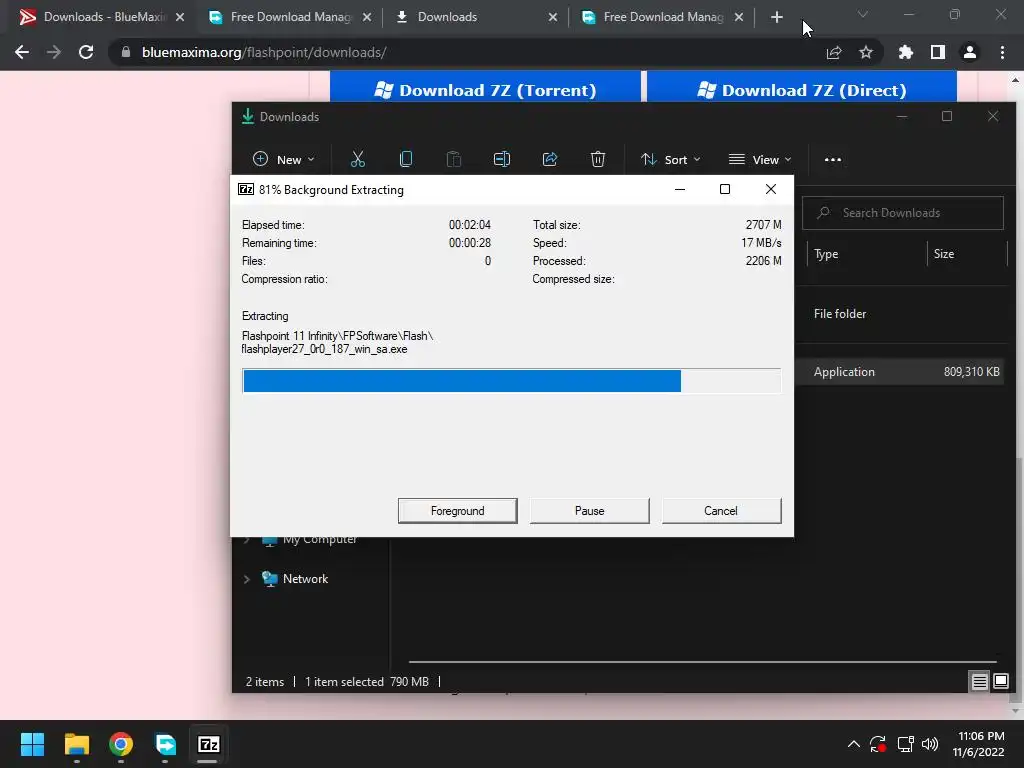
Task: Close the Chrome Downloads tab
Action: [x=552, y=17]
